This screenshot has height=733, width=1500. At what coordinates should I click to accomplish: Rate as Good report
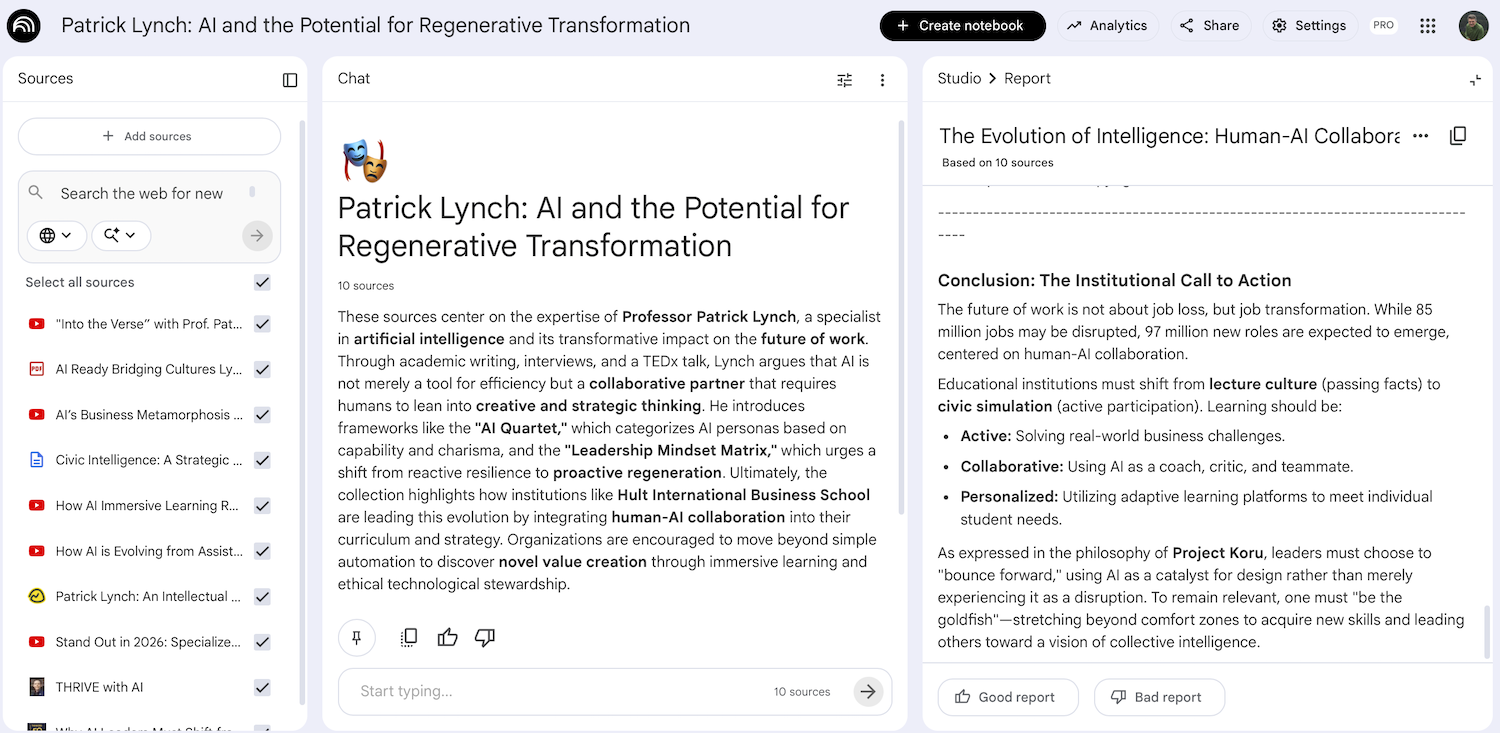[x=1008, y=697]
